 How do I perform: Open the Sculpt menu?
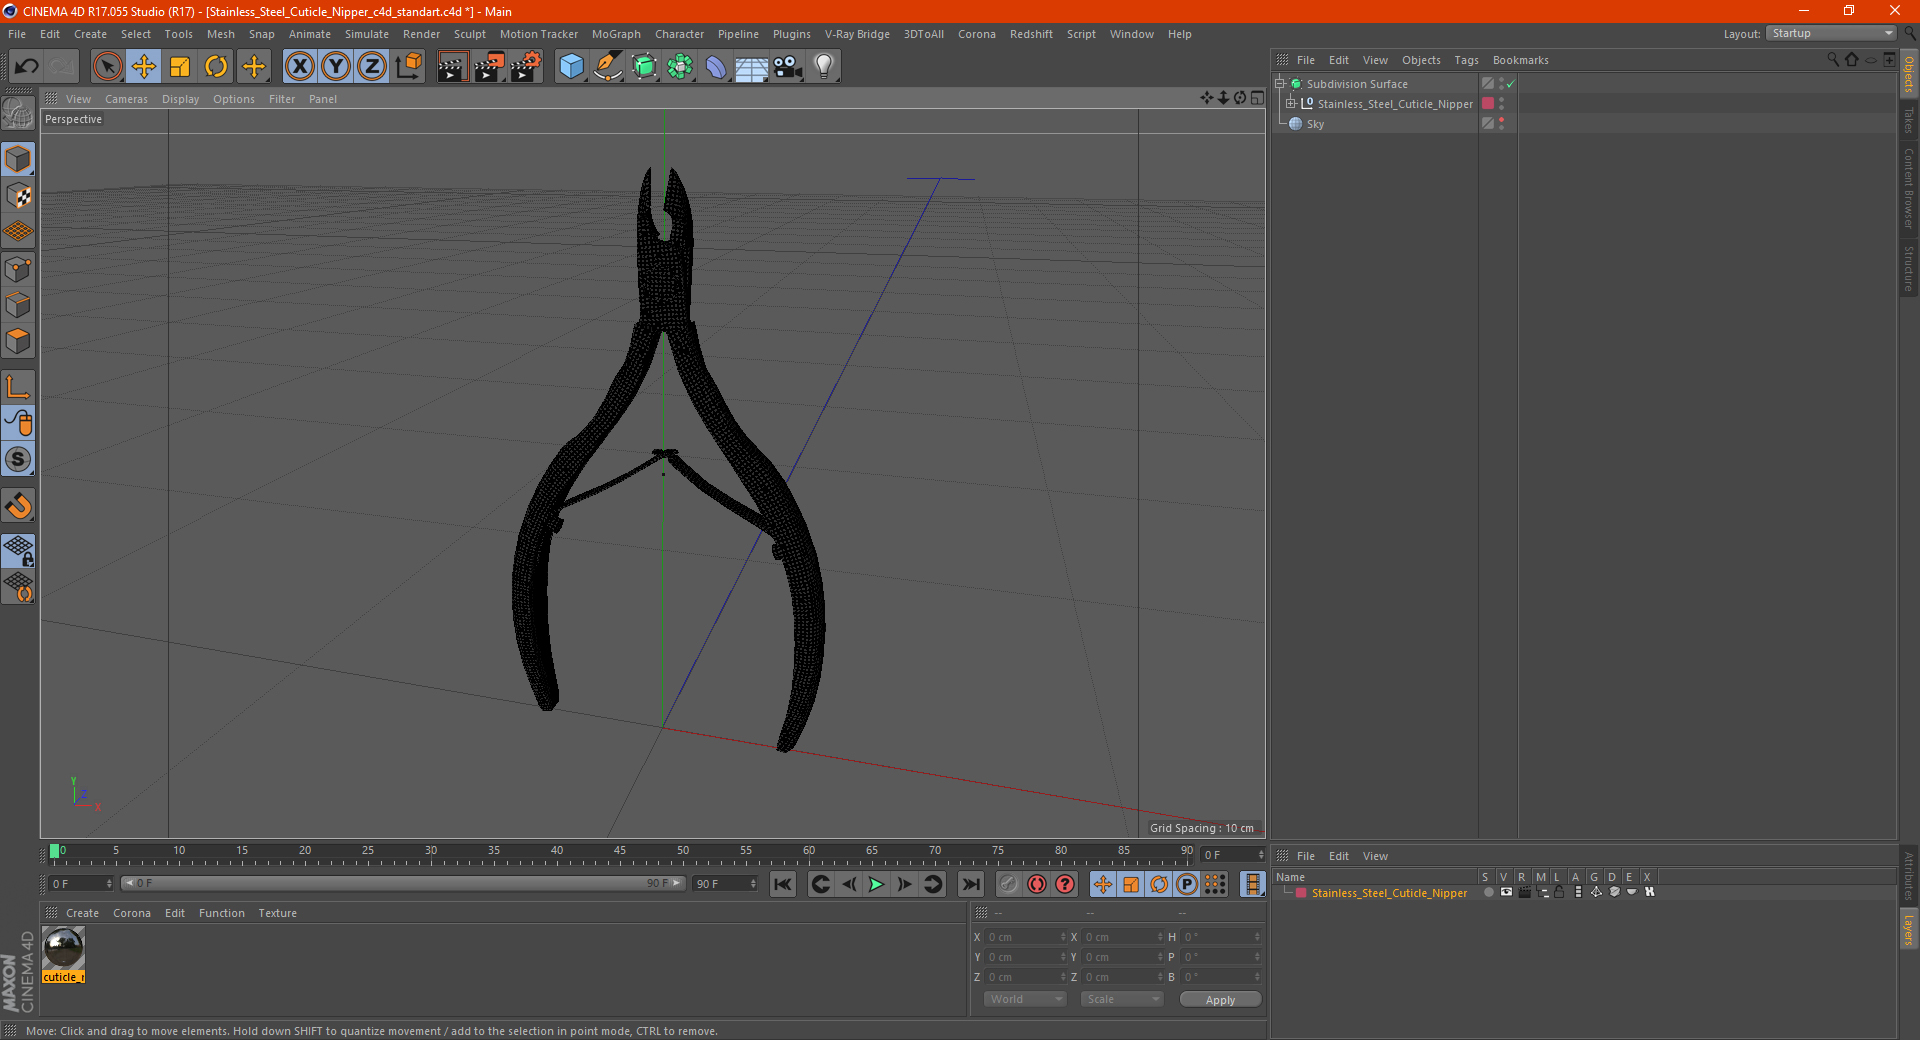tap(469, 34)
